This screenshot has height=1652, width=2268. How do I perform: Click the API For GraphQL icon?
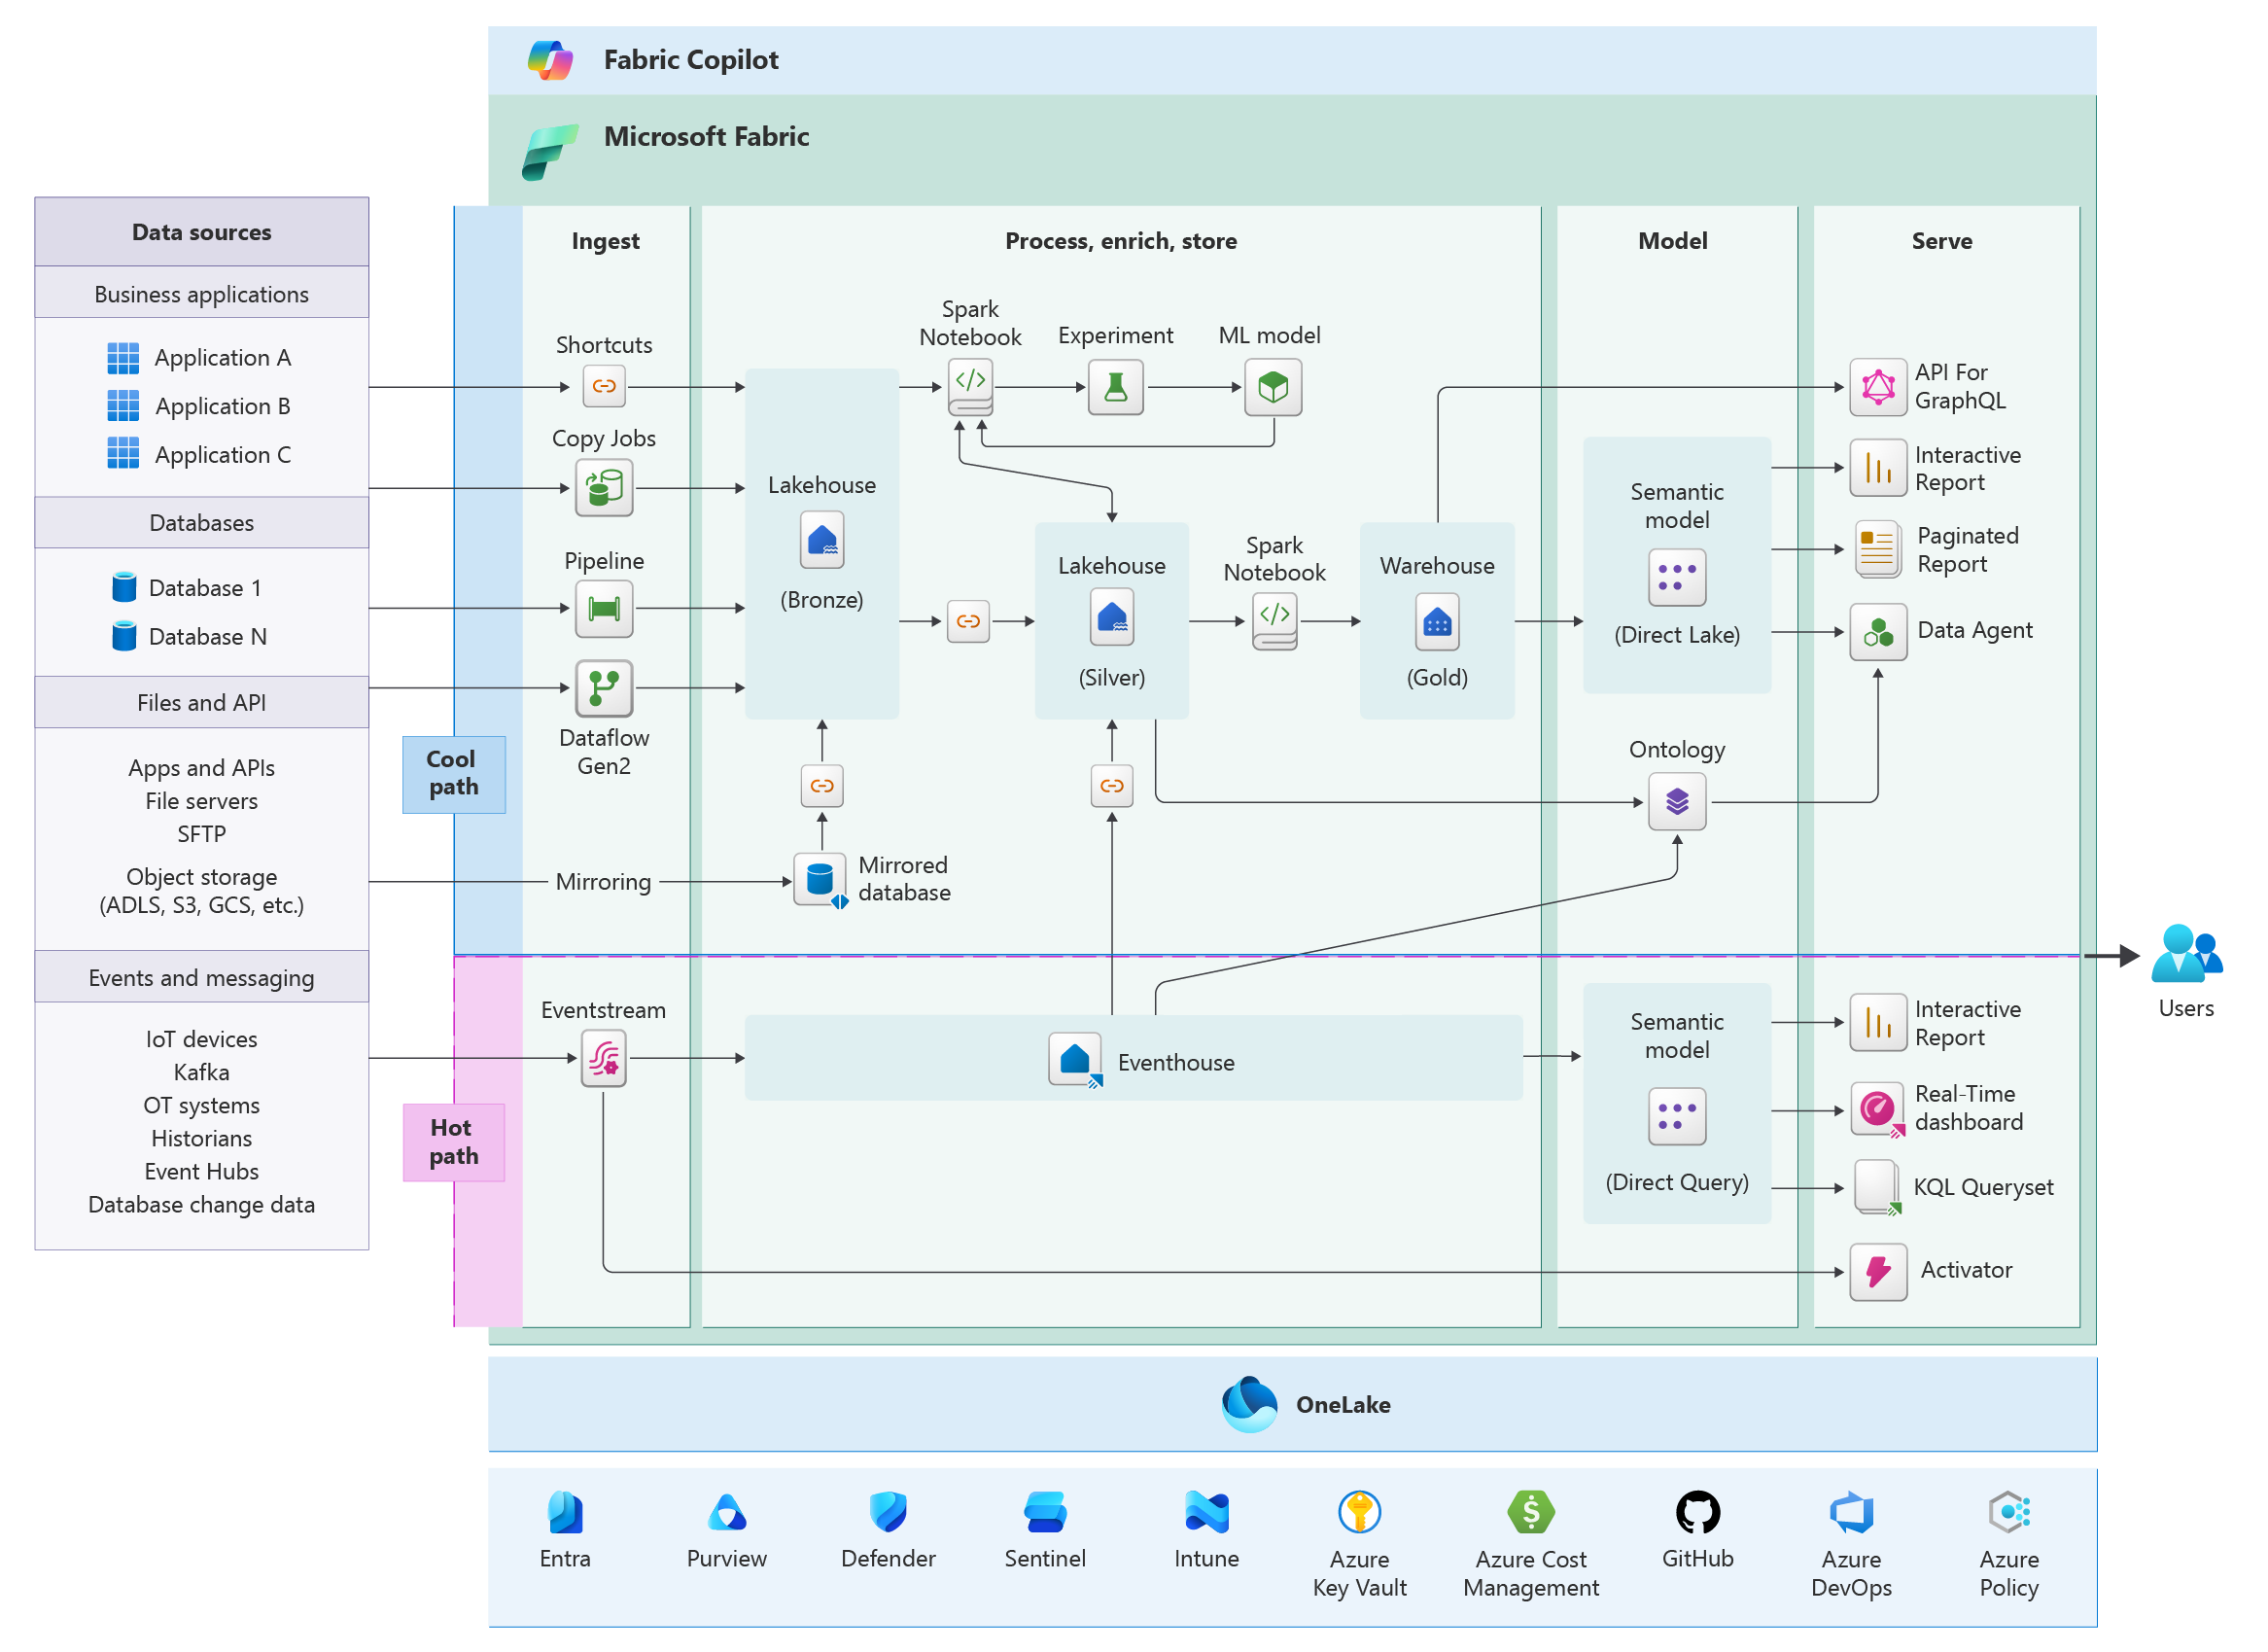pyautogui.click(x=1878, y=387)
